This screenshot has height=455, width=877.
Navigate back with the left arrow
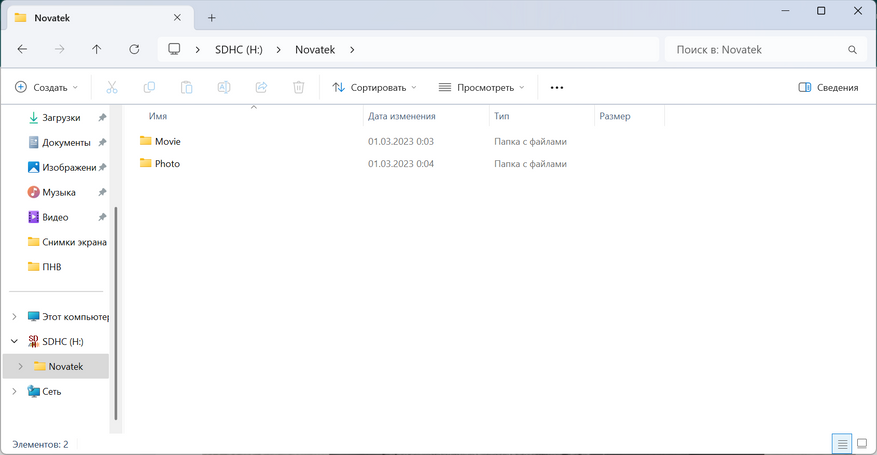(22, 49)
